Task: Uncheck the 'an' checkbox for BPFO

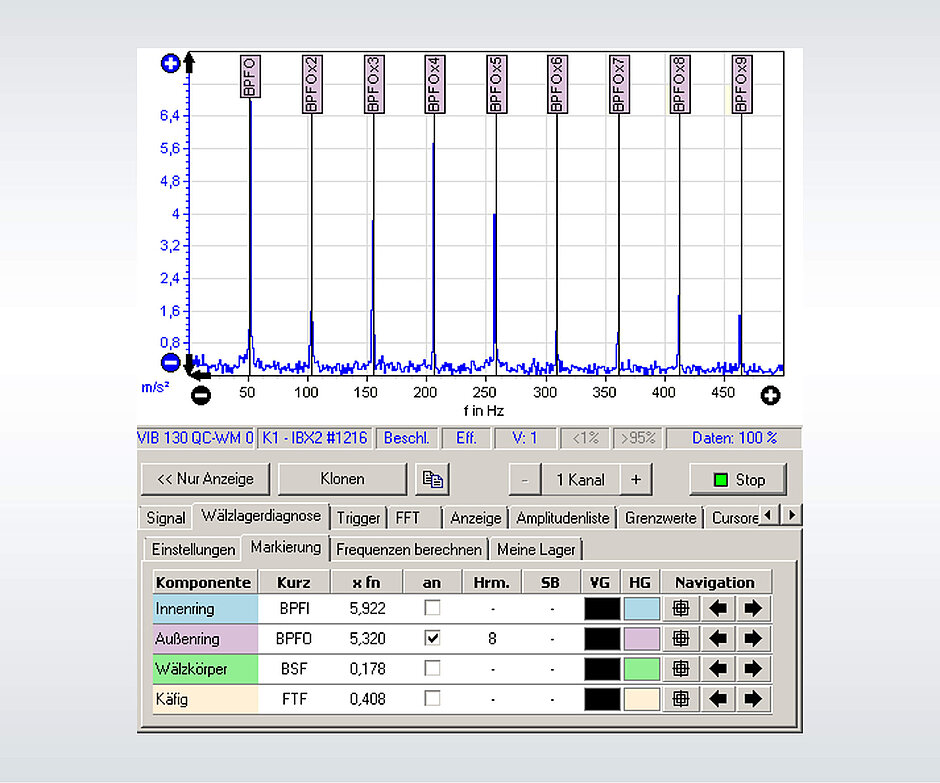Action: pos(432,638)
